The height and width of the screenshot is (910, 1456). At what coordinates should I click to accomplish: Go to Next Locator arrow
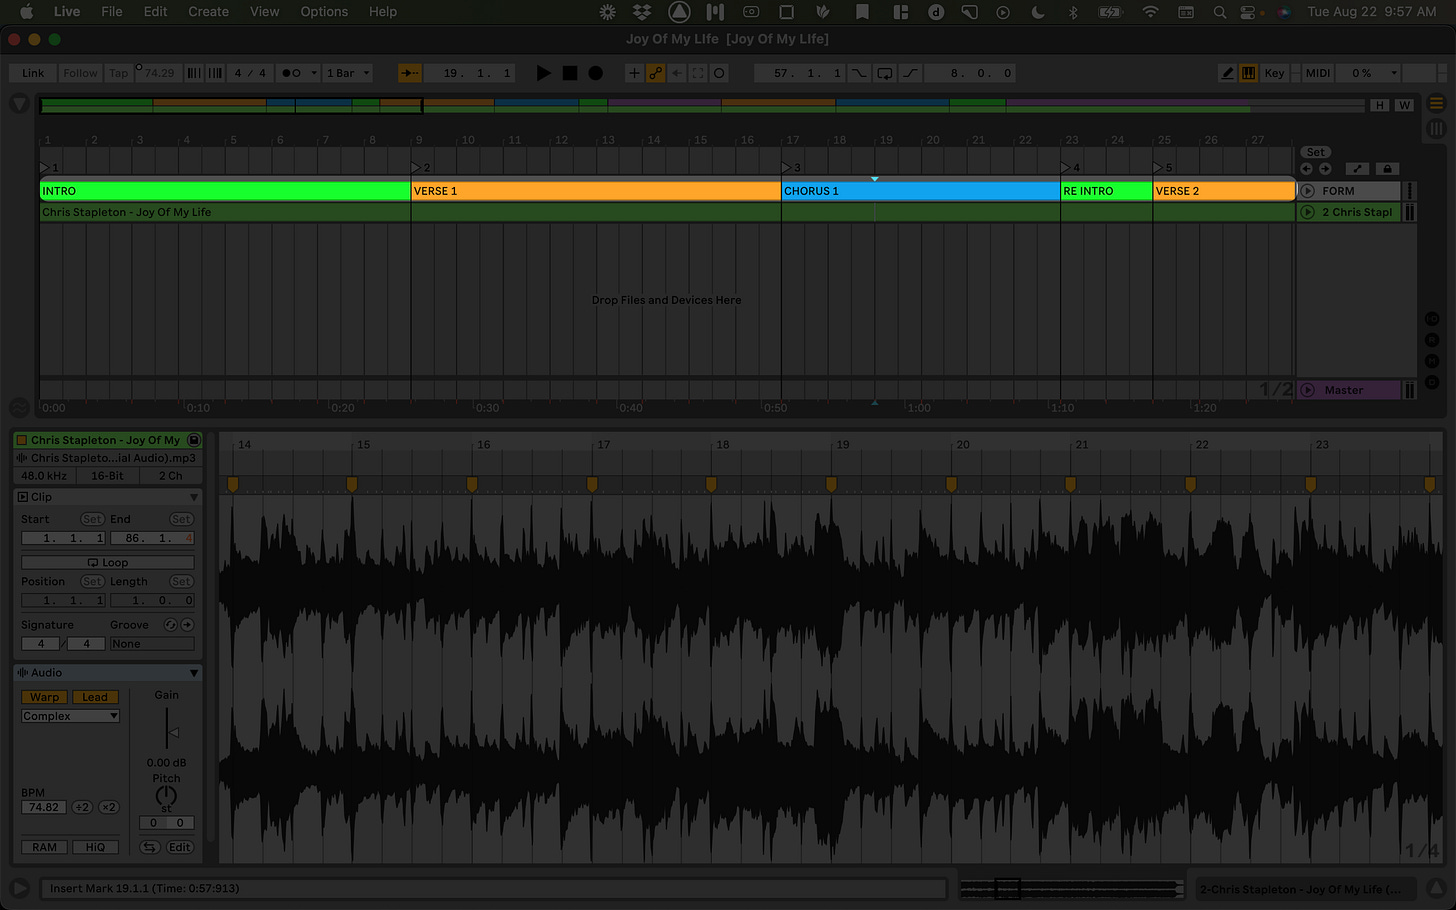coord(1325,169)
